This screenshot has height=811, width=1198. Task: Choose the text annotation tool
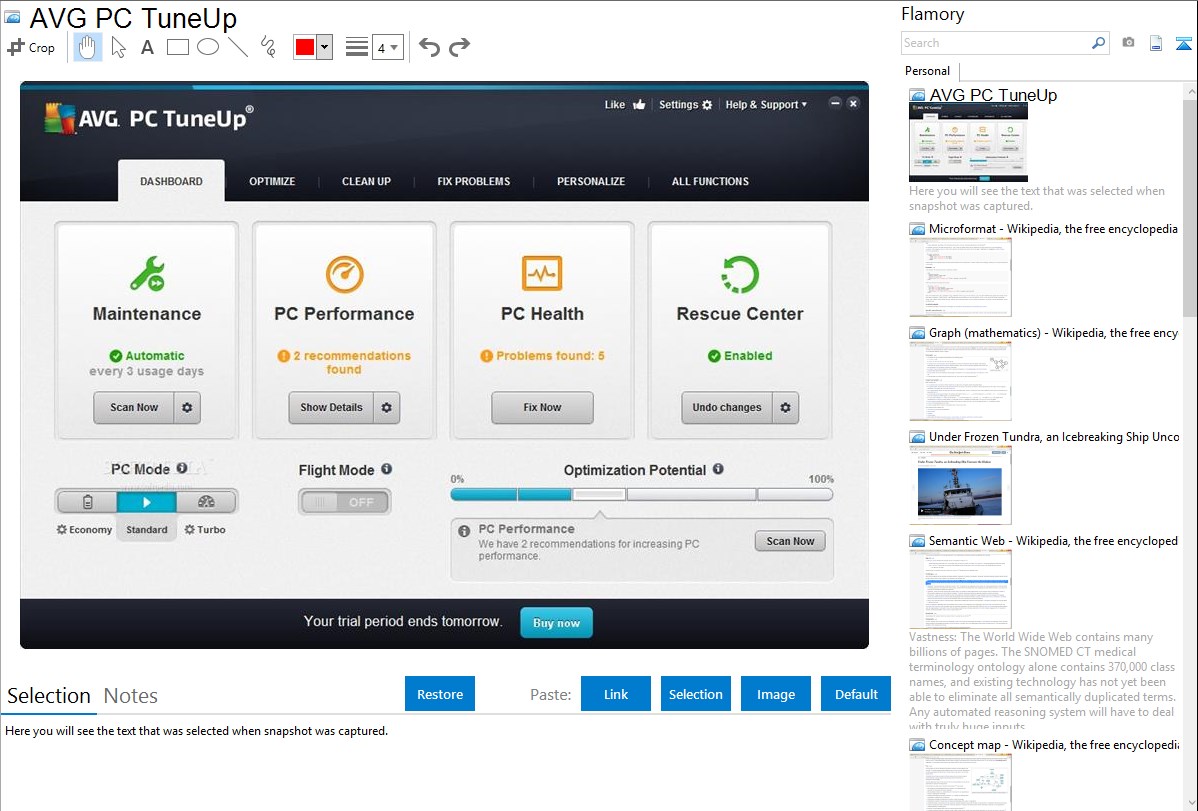point(147,47)
